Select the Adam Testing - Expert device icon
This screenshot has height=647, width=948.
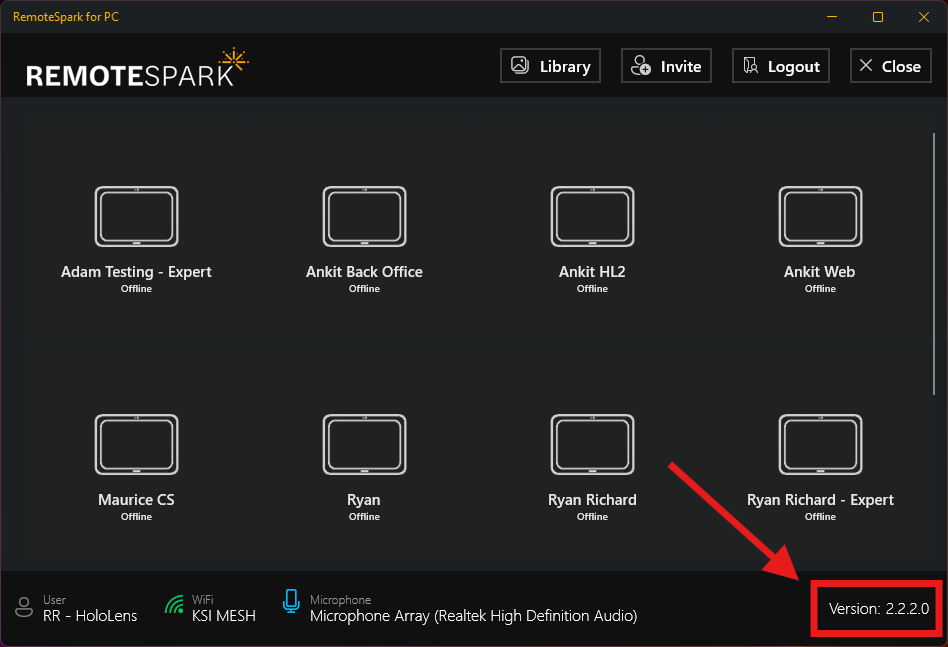(x=137, y=216)
